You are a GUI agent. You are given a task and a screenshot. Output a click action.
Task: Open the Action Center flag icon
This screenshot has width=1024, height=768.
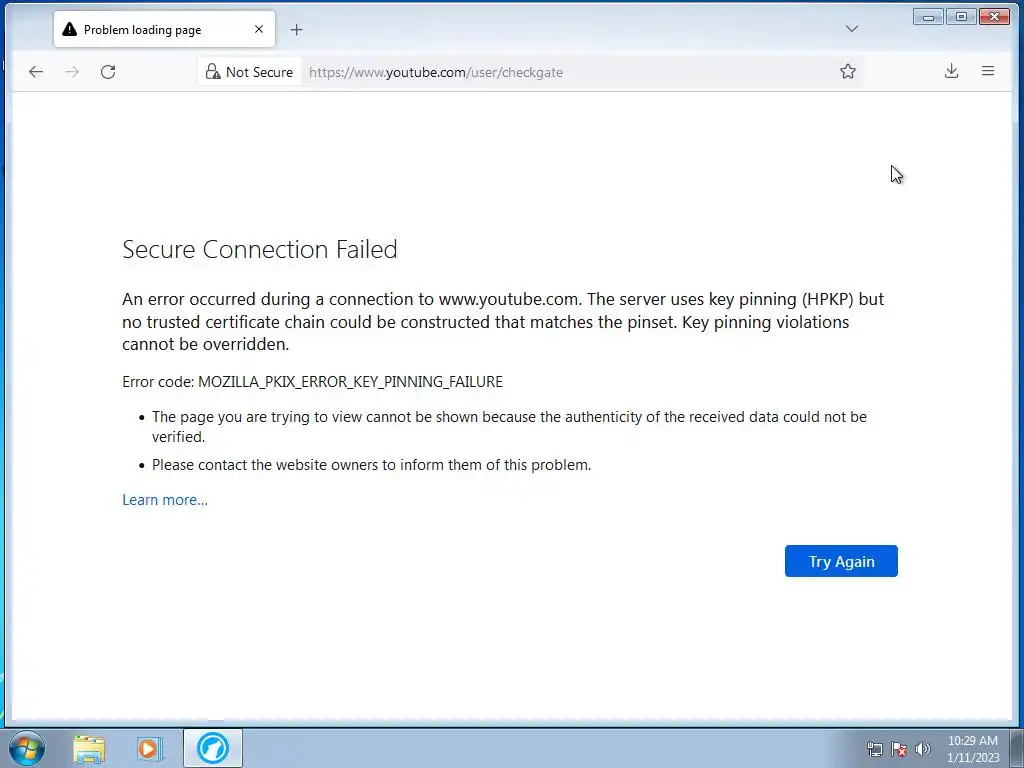(899, 749)
